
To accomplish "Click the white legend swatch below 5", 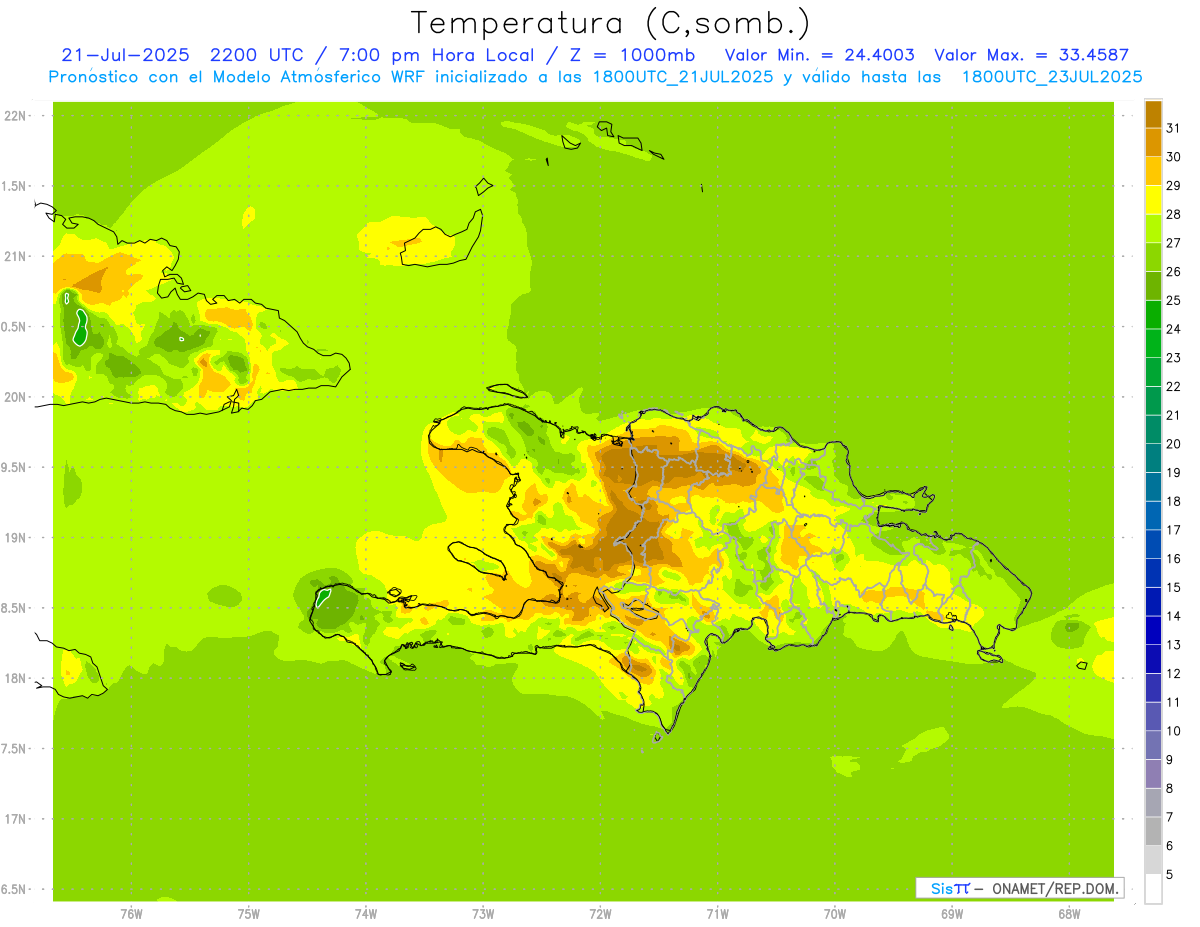I will [1153, 889].
